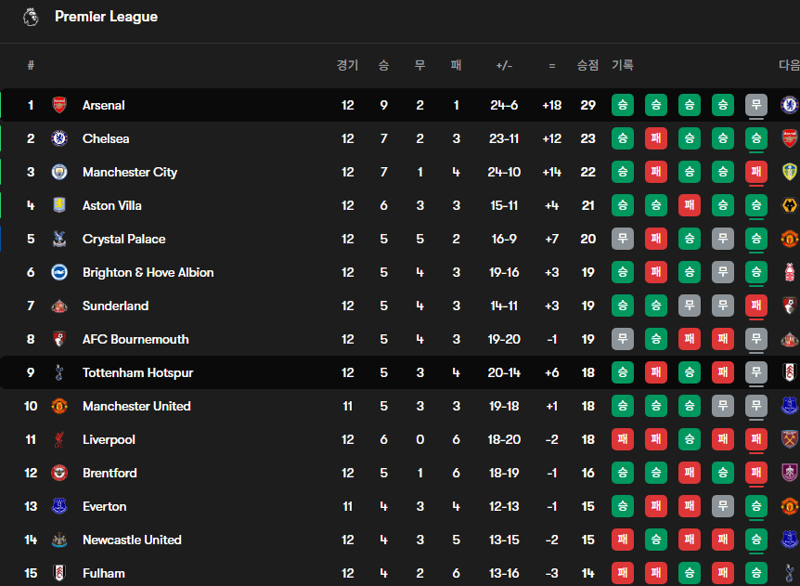Click the Everton crest beside its name
The height and width of the screenshot is (586, 800).
click(59, 507)
